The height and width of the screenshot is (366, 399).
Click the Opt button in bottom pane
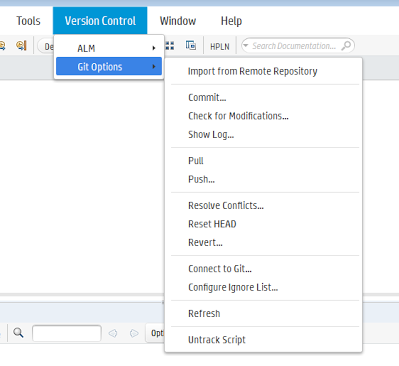pyautogui.click(x=155, y=333)
